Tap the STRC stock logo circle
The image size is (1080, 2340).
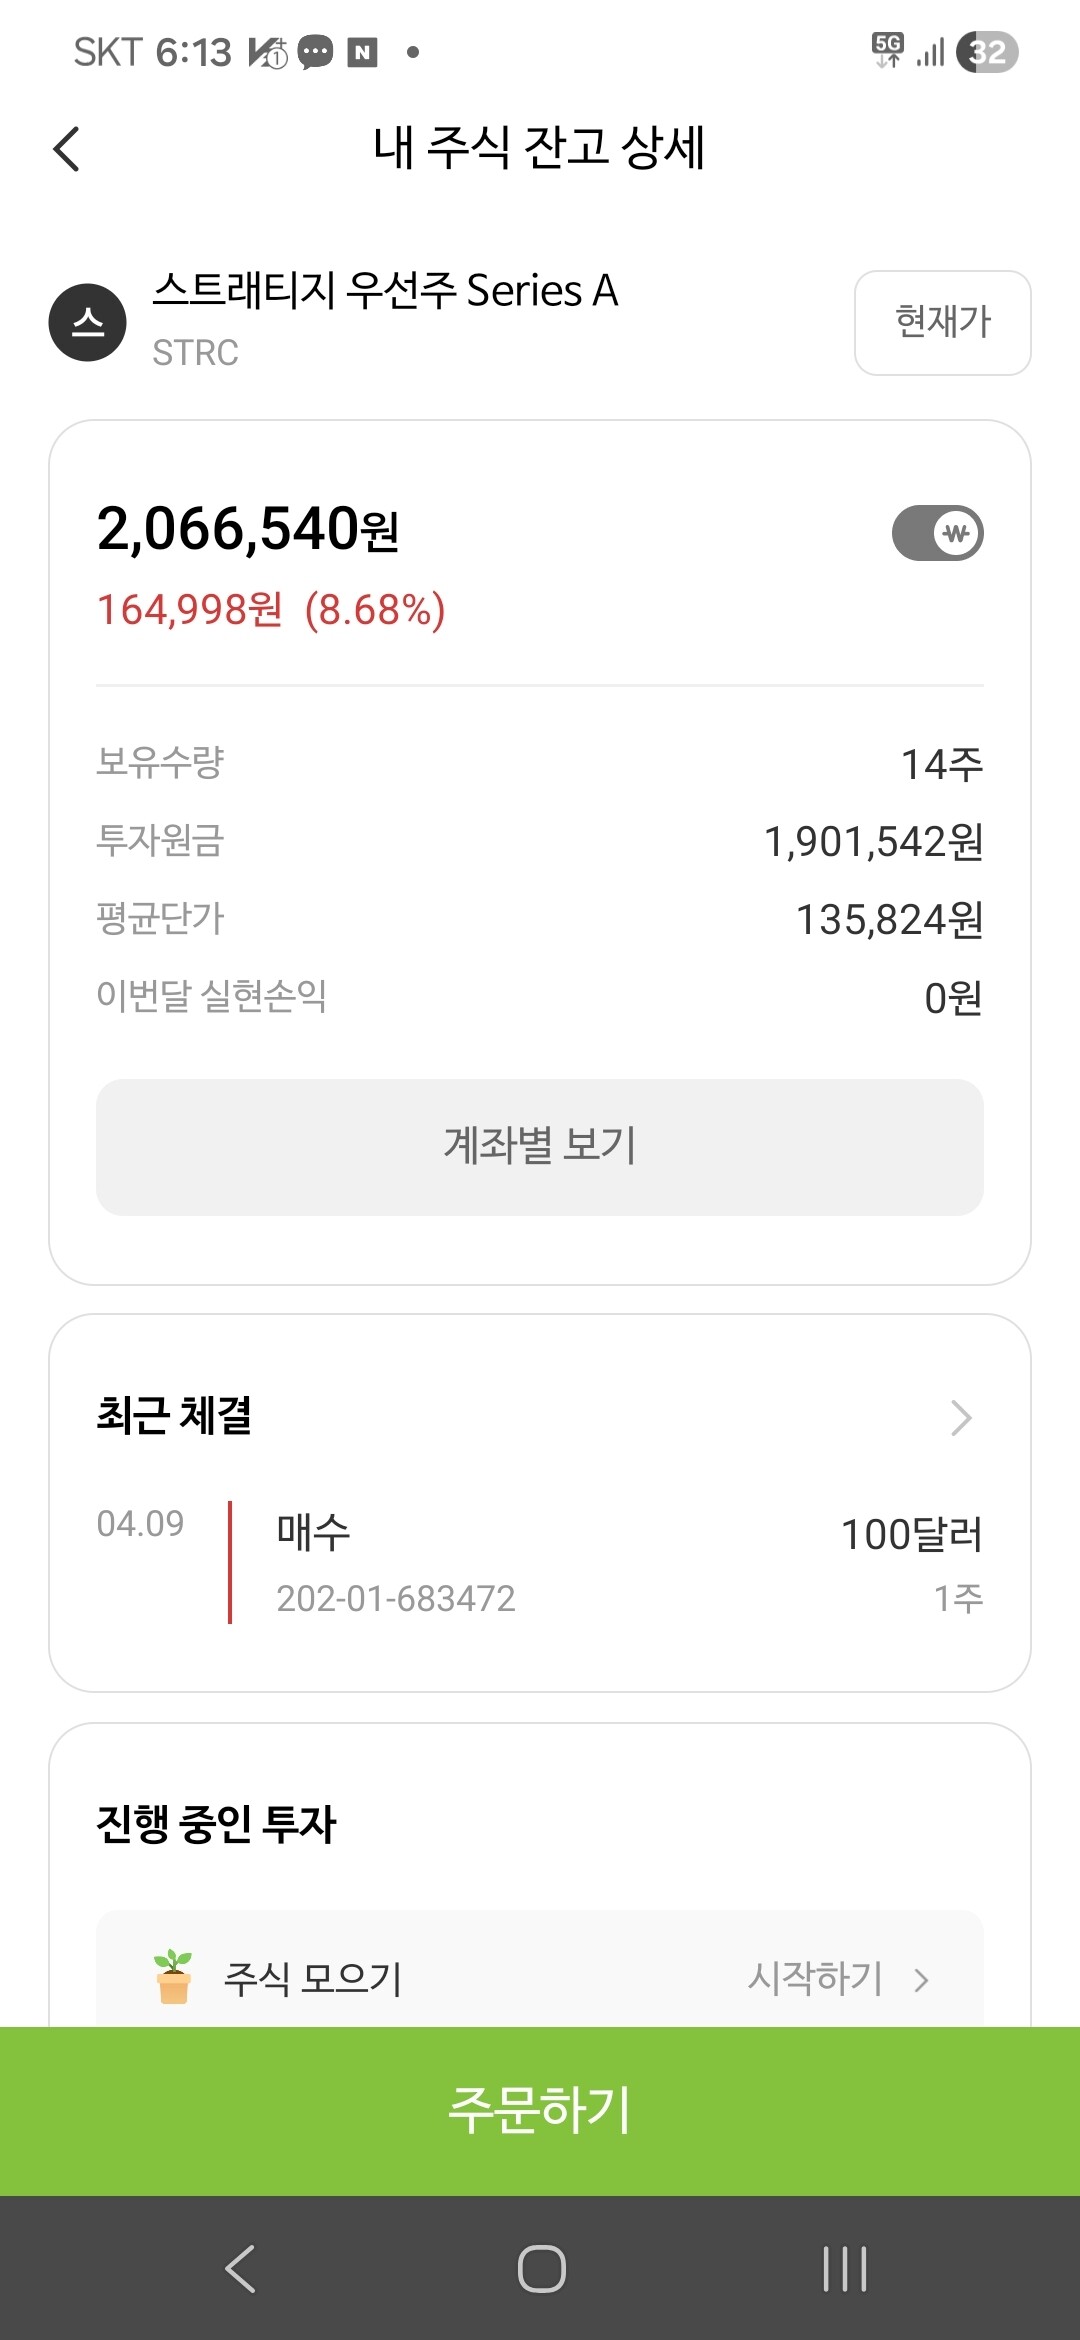(88, 322)
